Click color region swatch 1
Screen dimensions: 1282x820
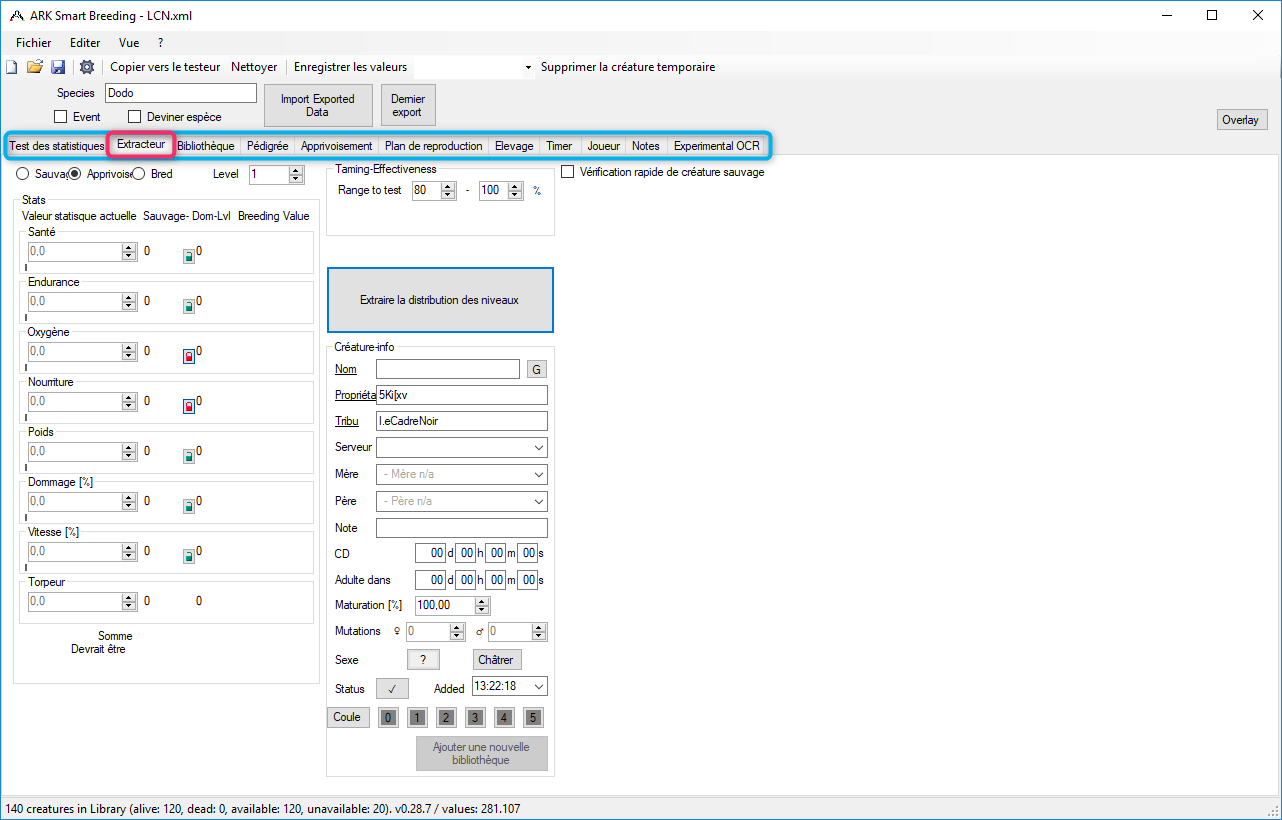(417, 717)
